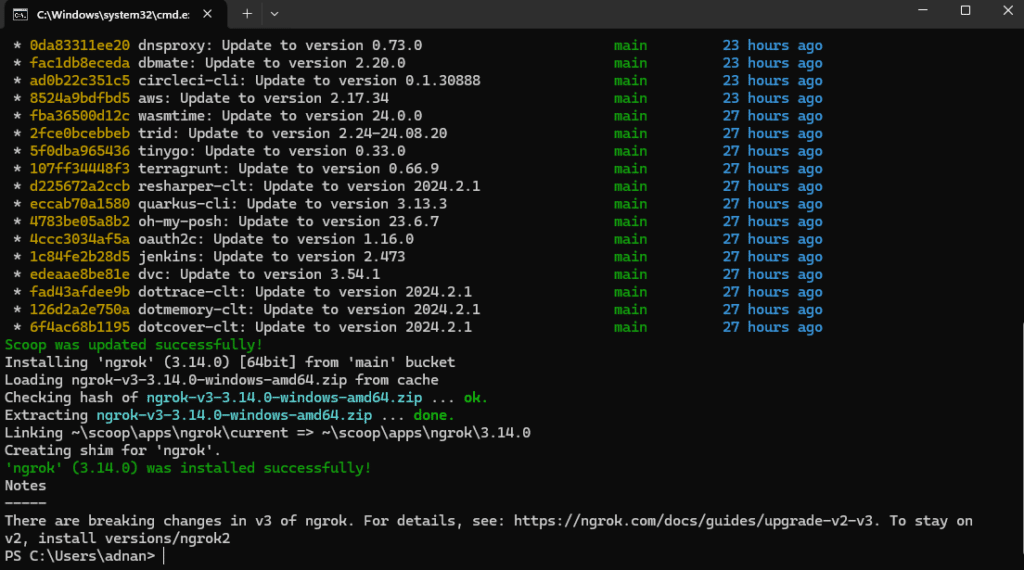This screenshot has height=570, width=1024.
Task: Click "Installing 'ngrok' (3.14.0)" line
Action: pos(230,362)
